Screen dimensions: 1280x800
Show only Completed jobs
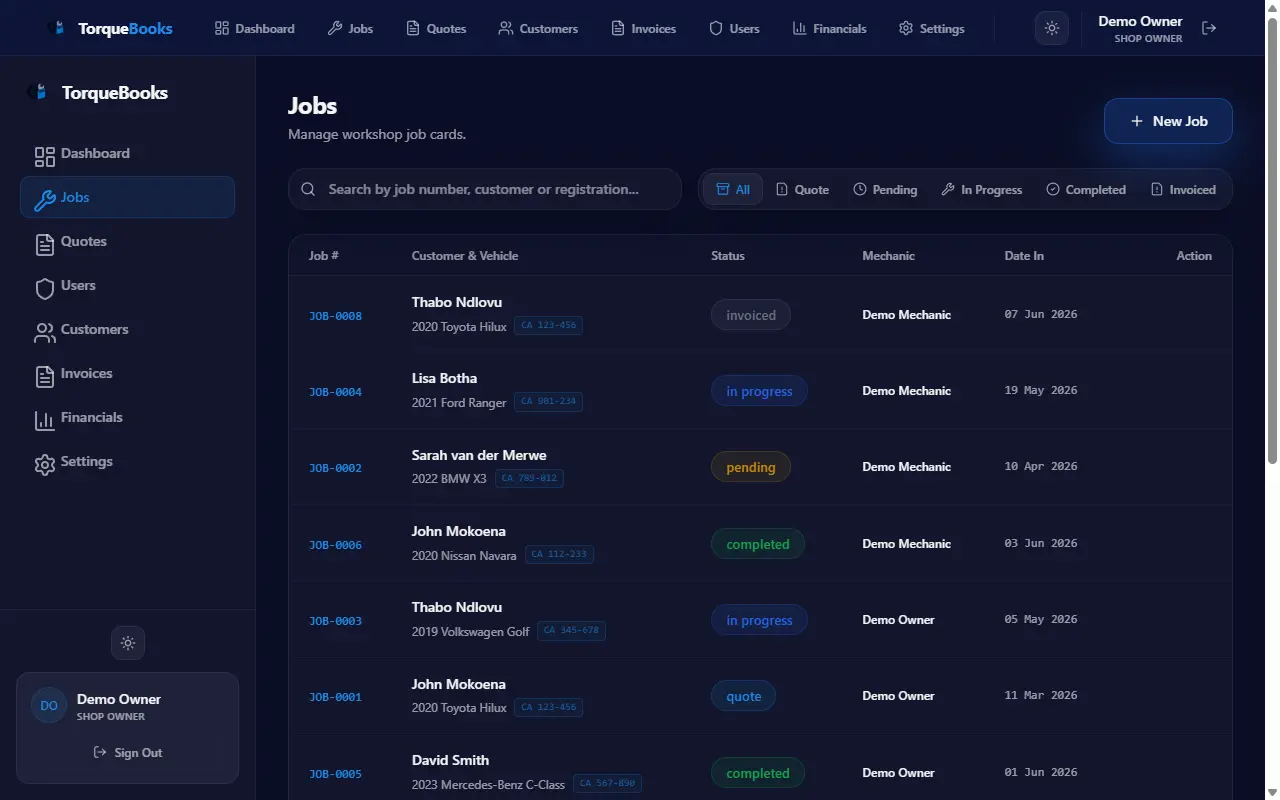[x=1086, y=189]
